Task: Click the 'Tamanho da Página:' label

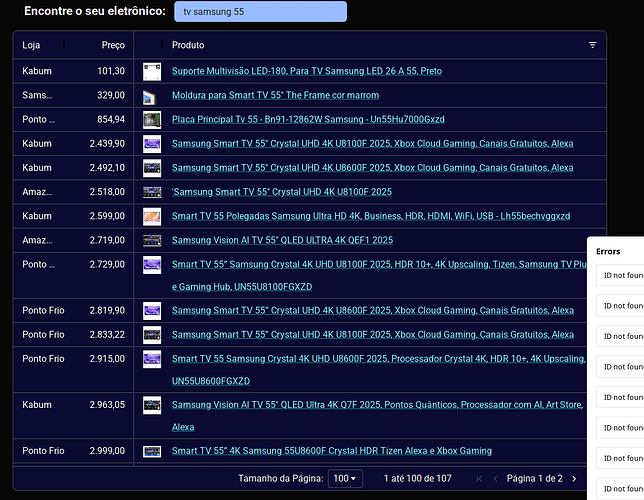Action: tap(281, 479)
